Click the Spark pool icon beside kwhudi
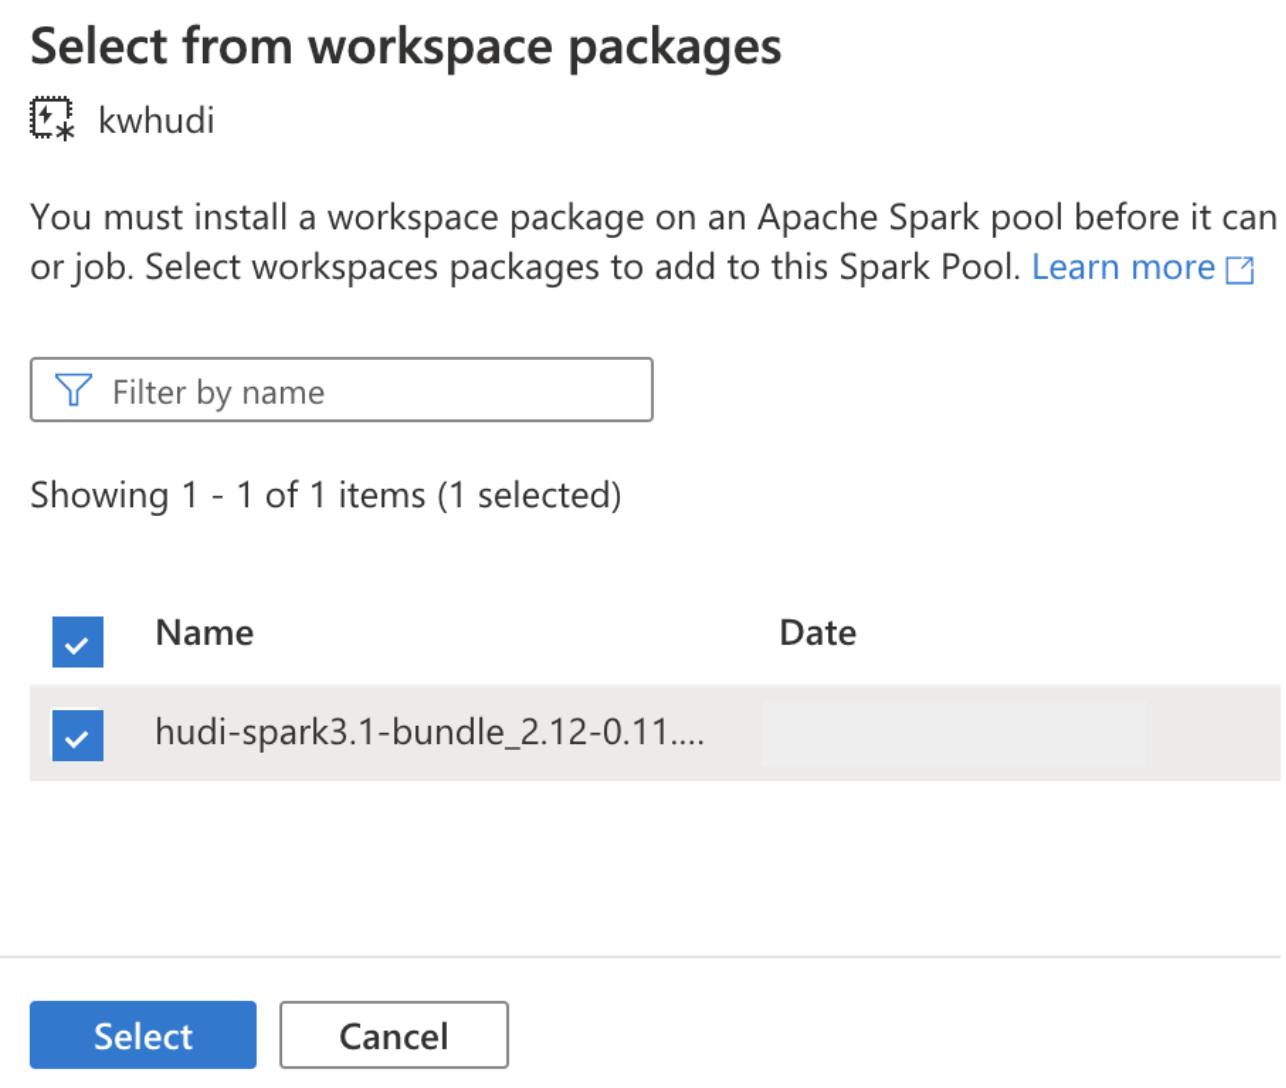Viewport: 1286px width, 1088px height. (x=52, y=119)
